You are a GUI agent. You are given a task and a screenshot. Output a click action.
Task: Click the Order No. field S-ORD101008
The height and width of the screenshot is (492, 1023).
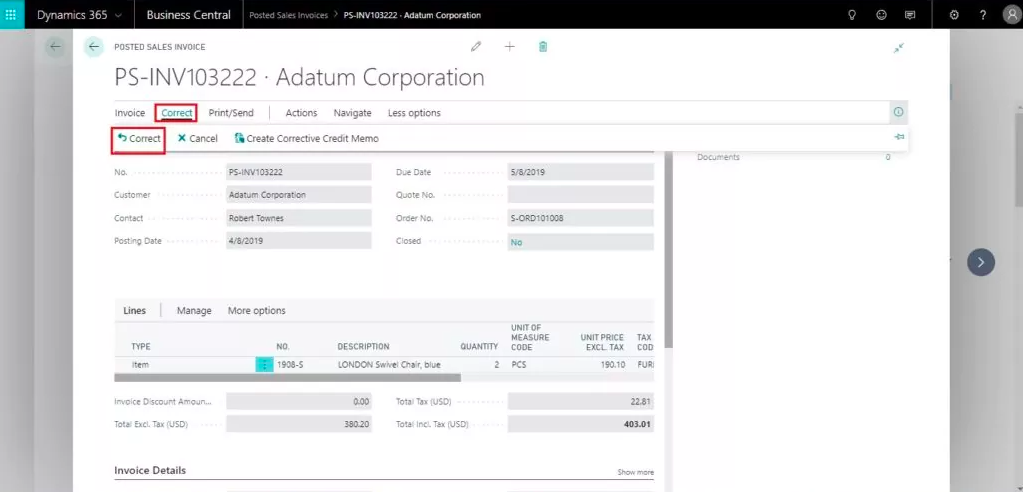pos(581,218)
